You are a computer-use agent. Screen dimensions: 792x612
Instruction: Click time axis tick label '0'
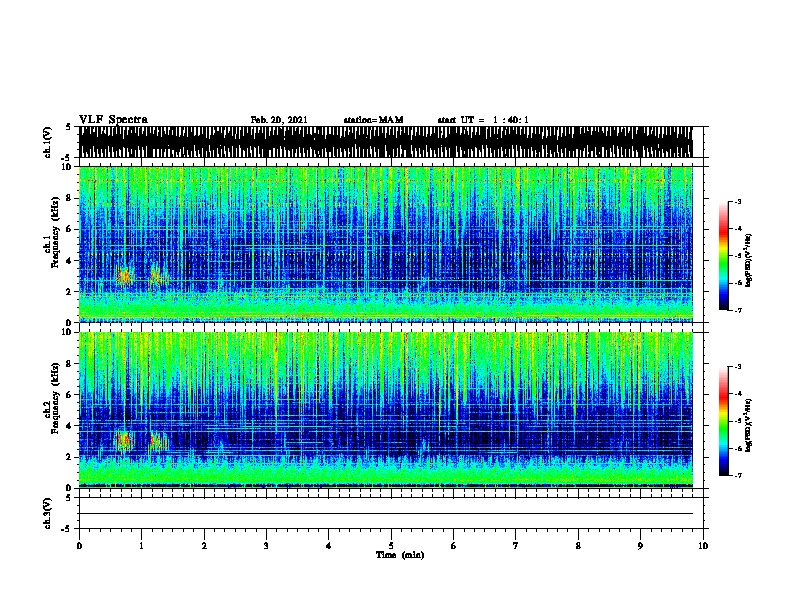click(79, 545)
